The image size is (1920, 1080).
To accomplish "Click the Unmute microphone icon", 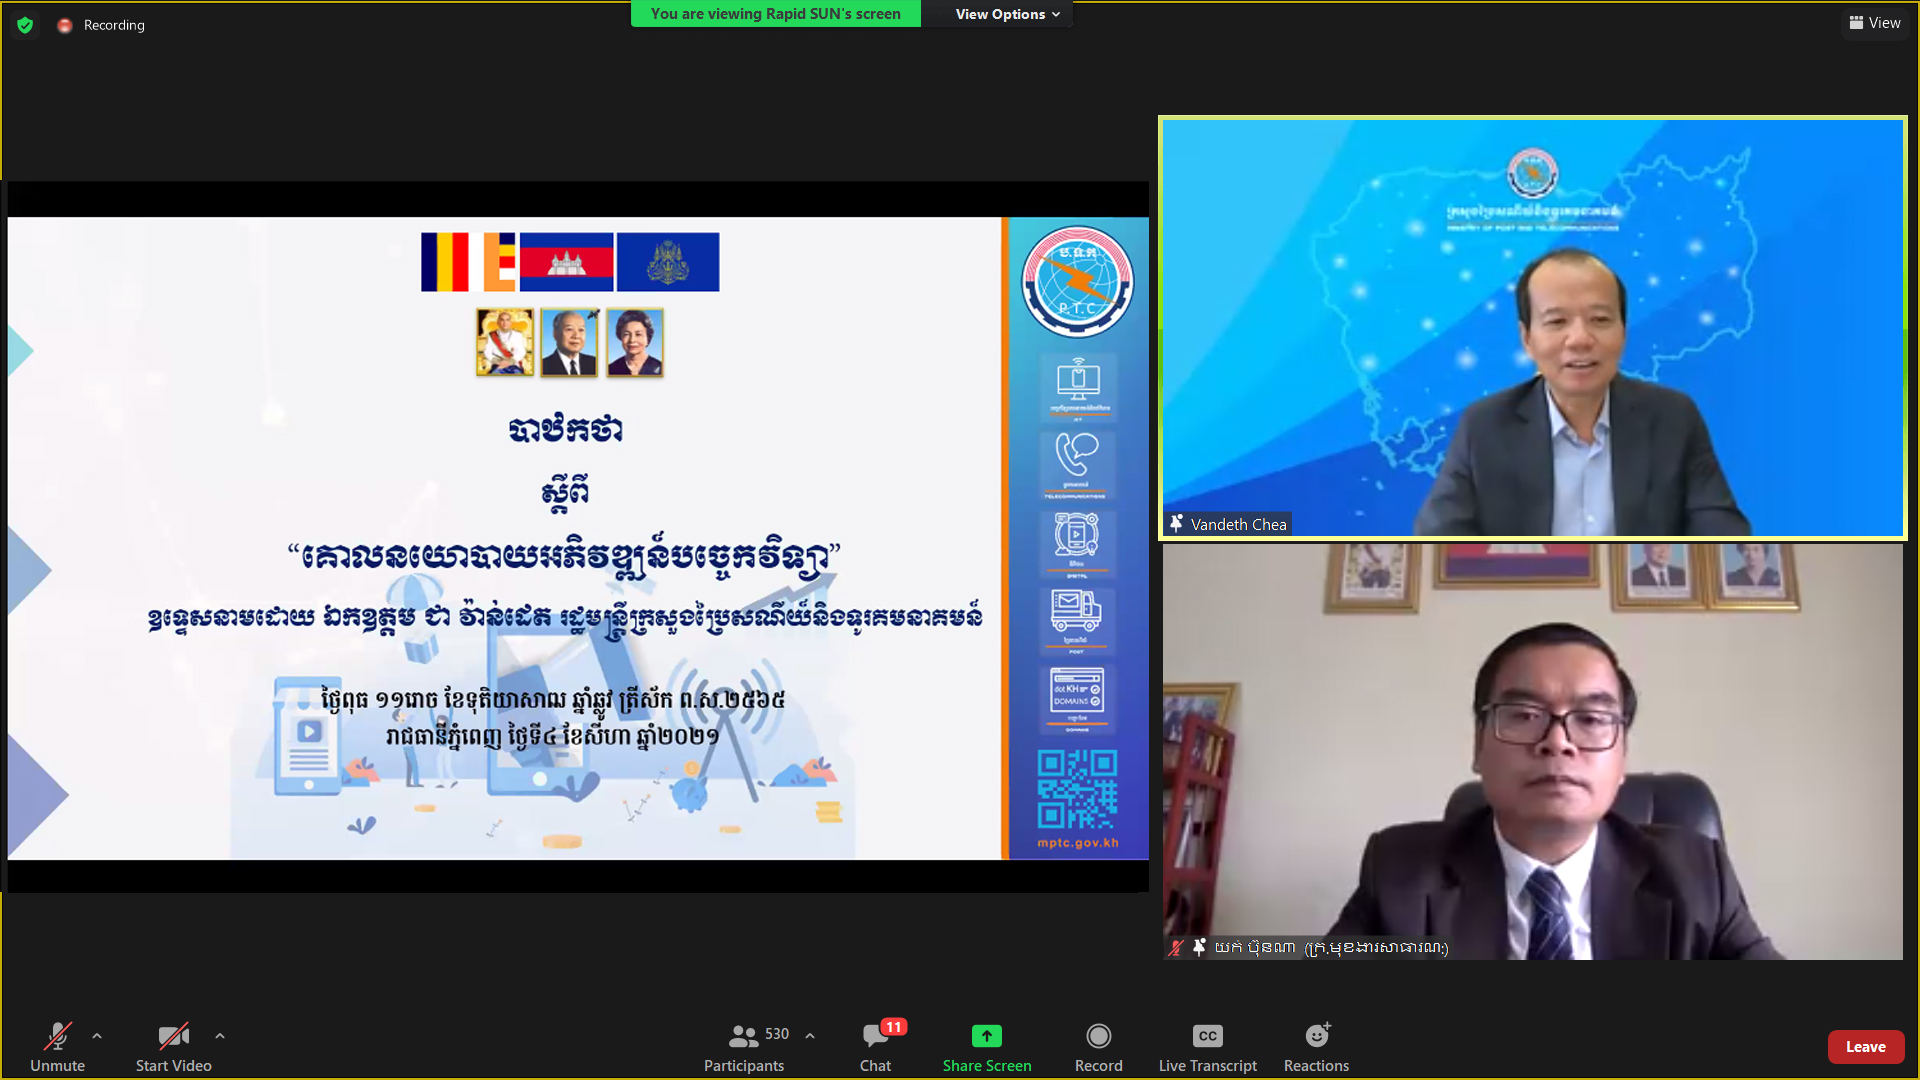I will coord(57,1036).
